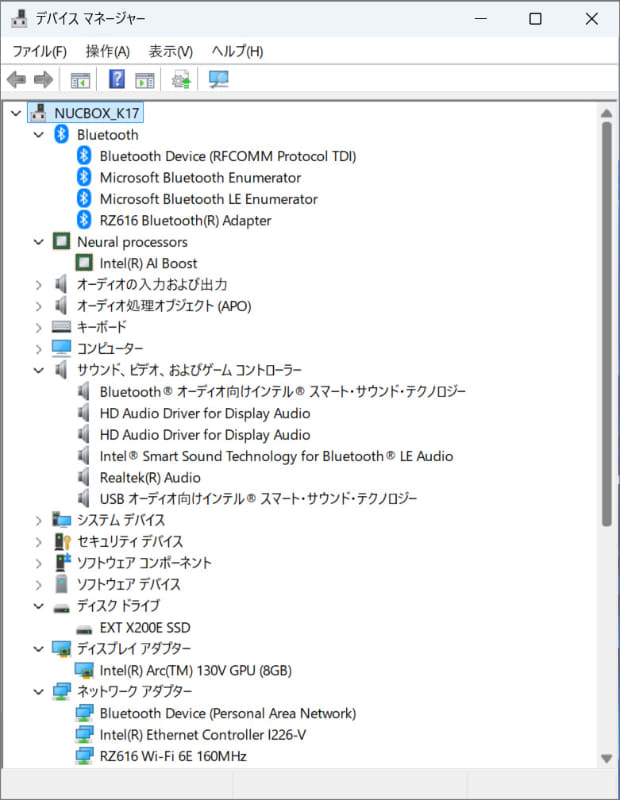Click the Forward arrow toolbar icon
This screenshot has width=620, height=800.
(x=43, y=80)
